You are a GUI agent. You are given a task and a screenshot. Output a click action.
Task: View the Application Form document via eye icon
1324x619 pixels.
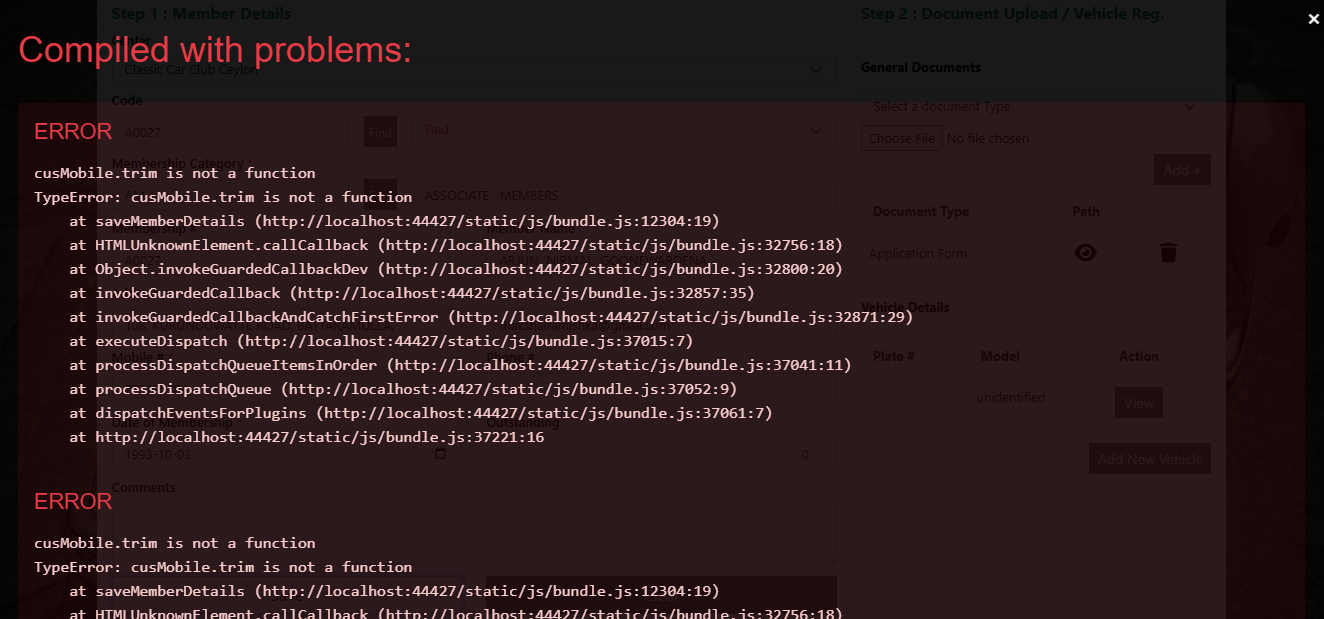pos(1085,253)
